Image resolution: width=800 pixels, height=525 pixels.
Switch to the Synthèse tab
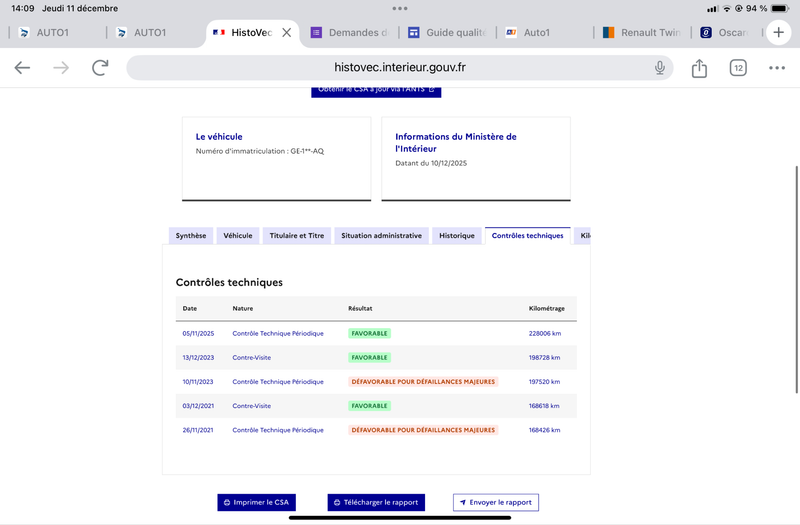(191, 236)
